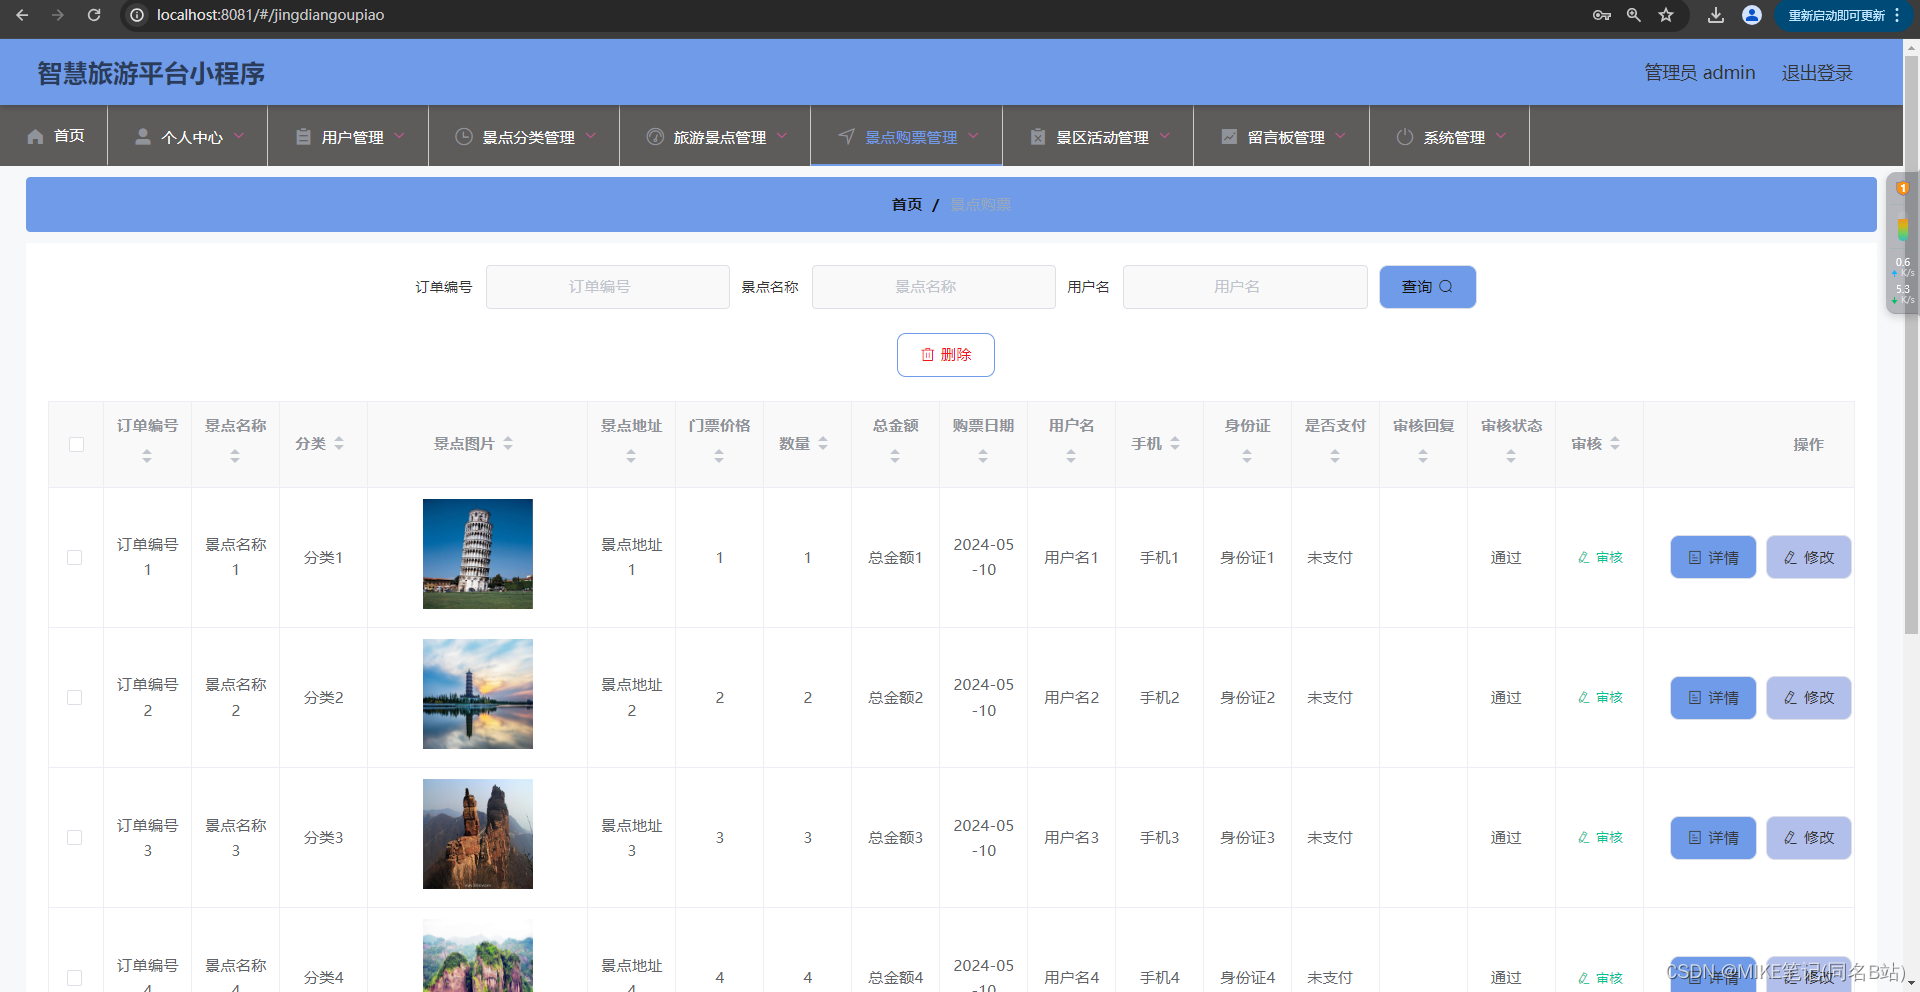Open 详情 for 订单编号1 row
The height and width of the screenshot is (992, 1920).
coord(1713,557)
